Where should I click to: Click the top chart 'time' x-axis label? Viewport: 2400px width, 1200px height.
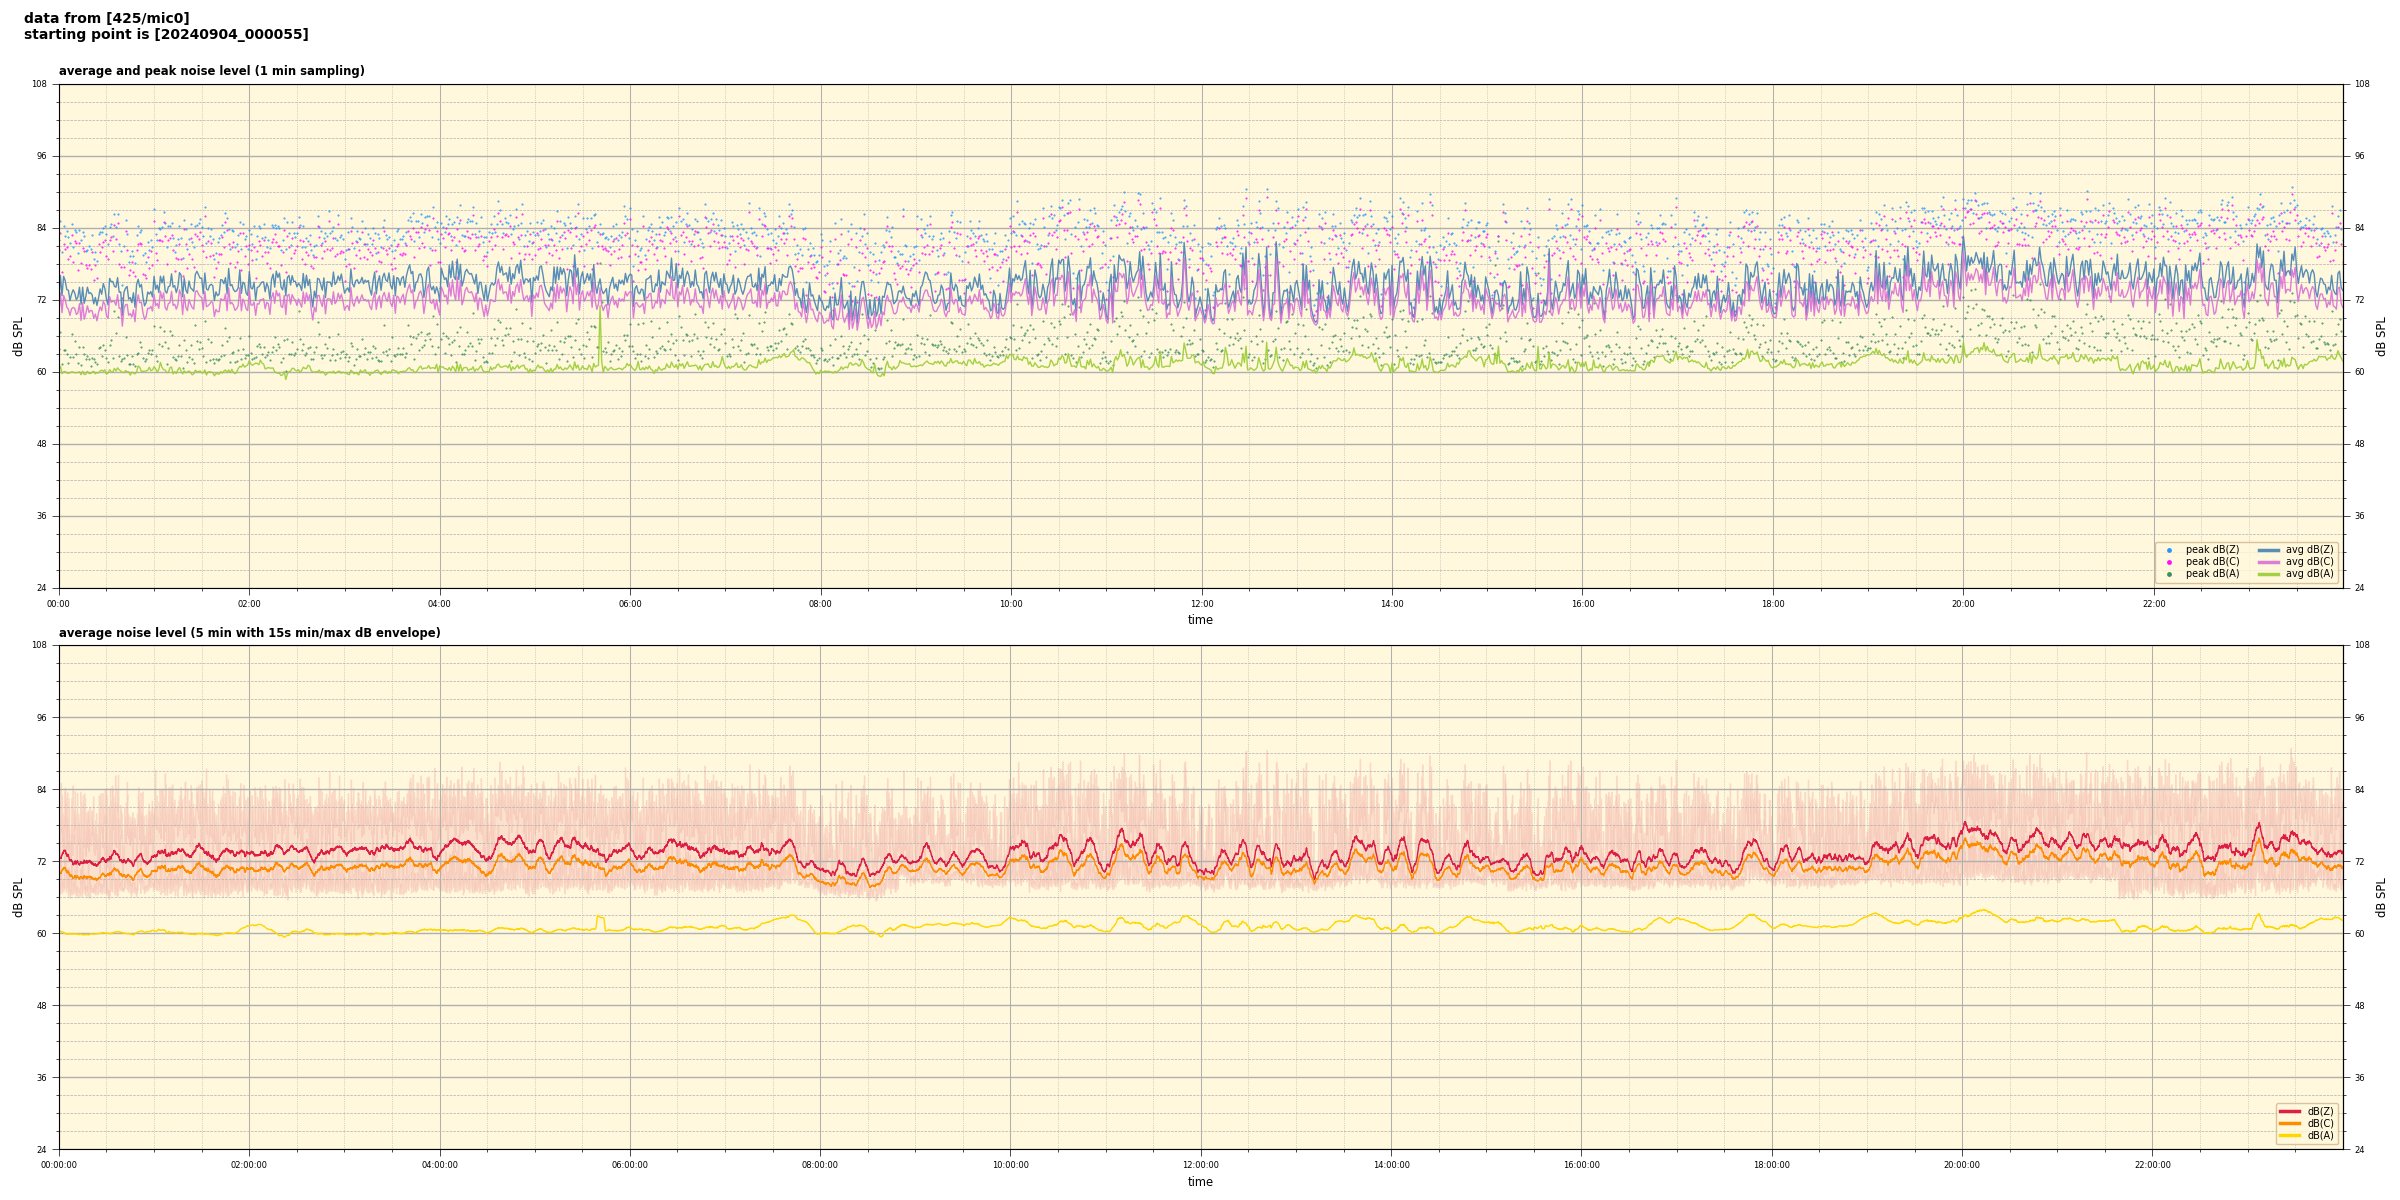[x=1200, y=620]
